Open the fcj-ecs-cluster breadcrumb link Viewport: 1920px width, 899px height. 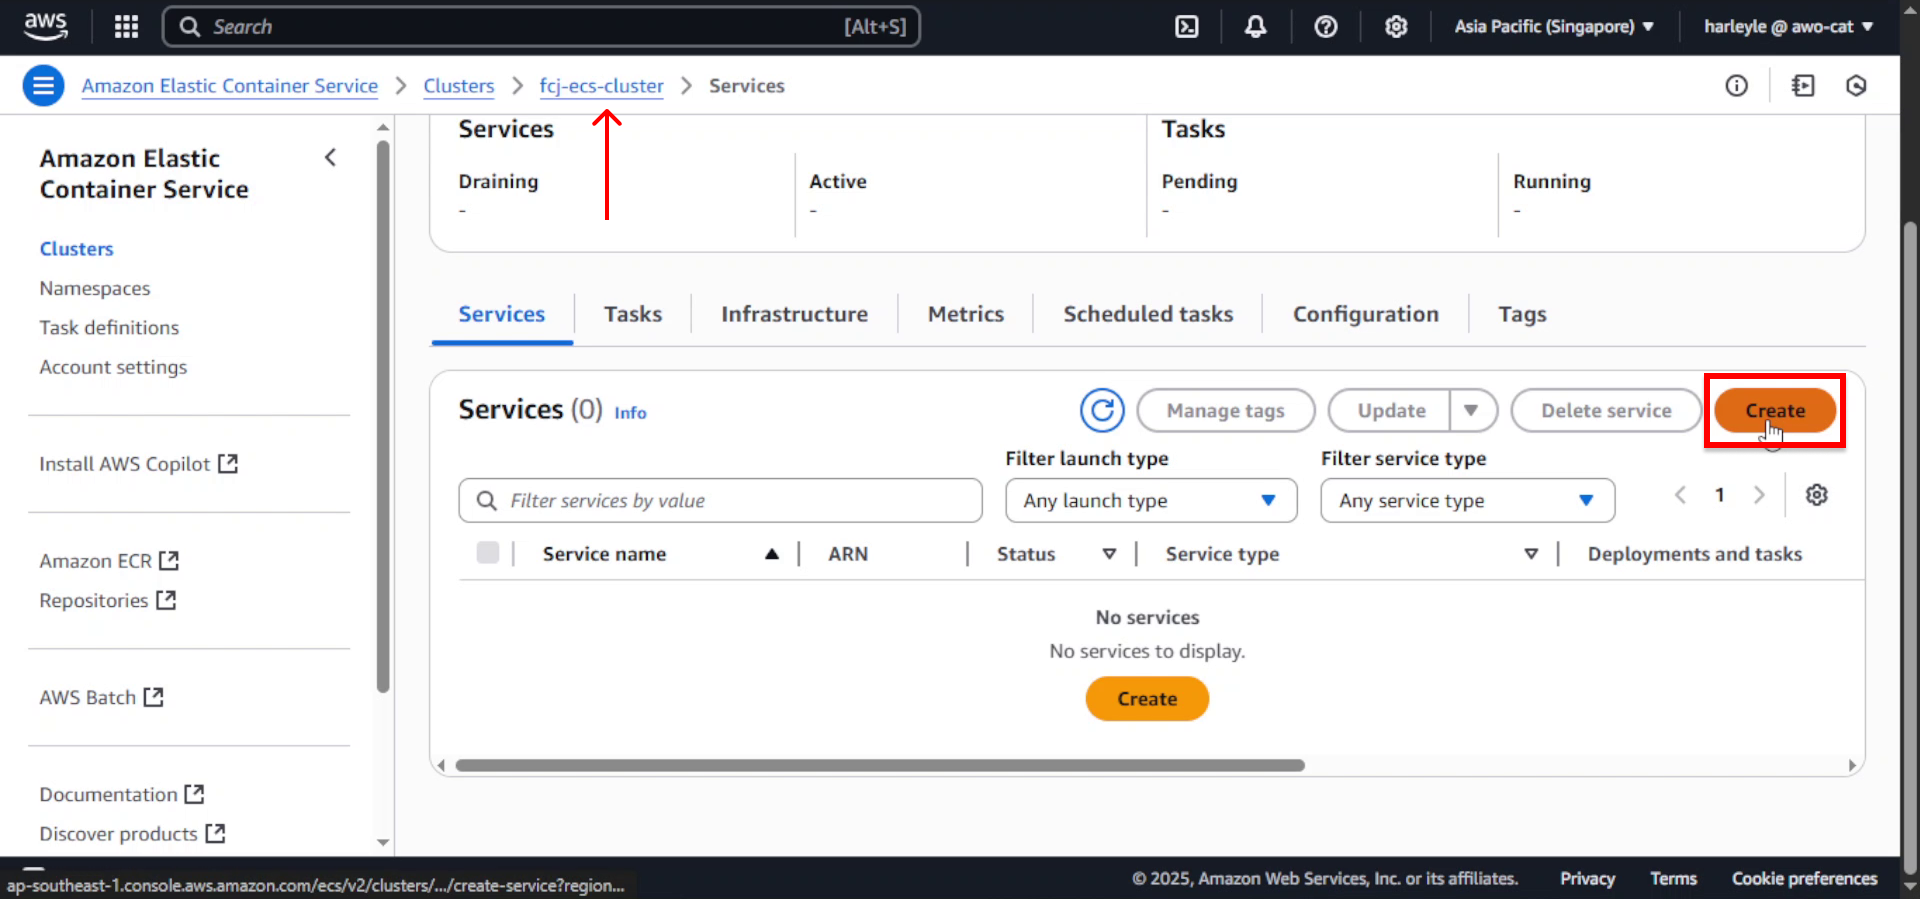pos(601,86)
